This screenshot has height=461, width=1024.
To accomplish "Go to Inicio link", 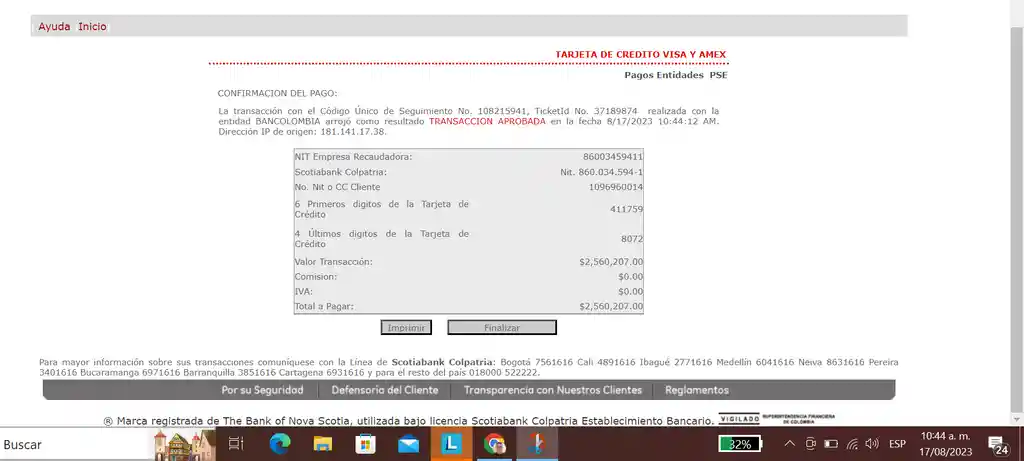I will (92, 27).
